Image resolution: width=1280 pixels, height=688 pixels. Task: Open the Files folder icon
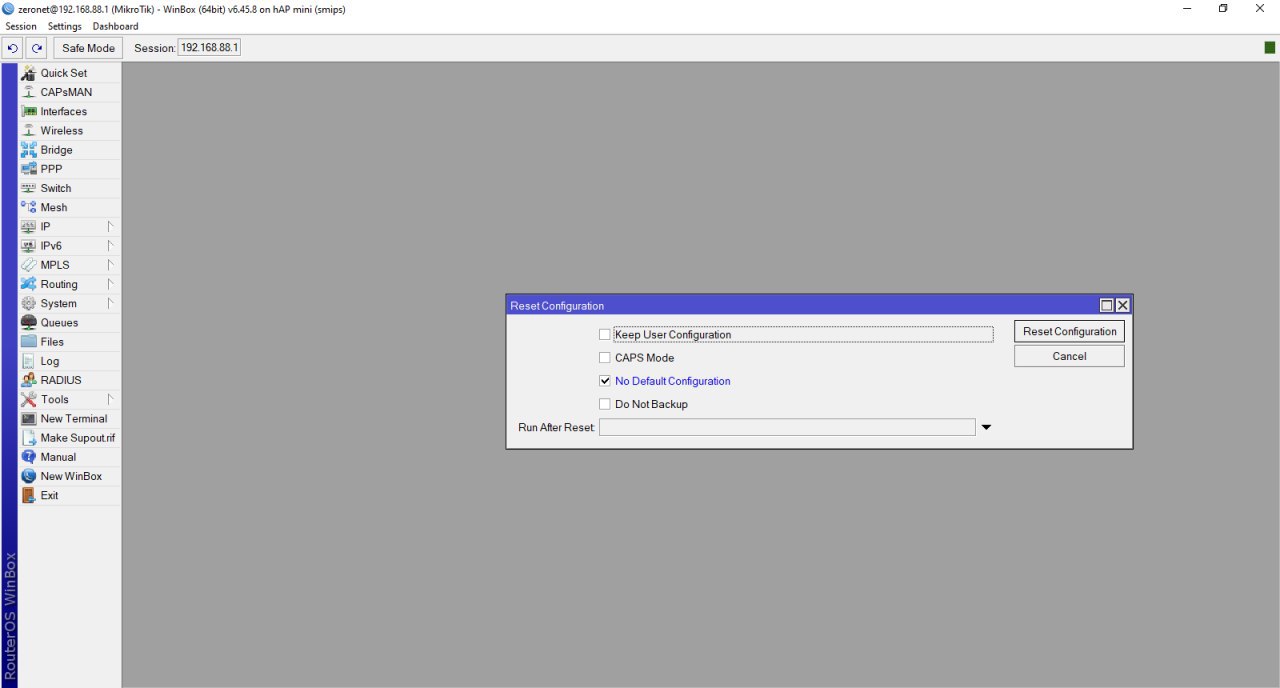coord(29,342)
